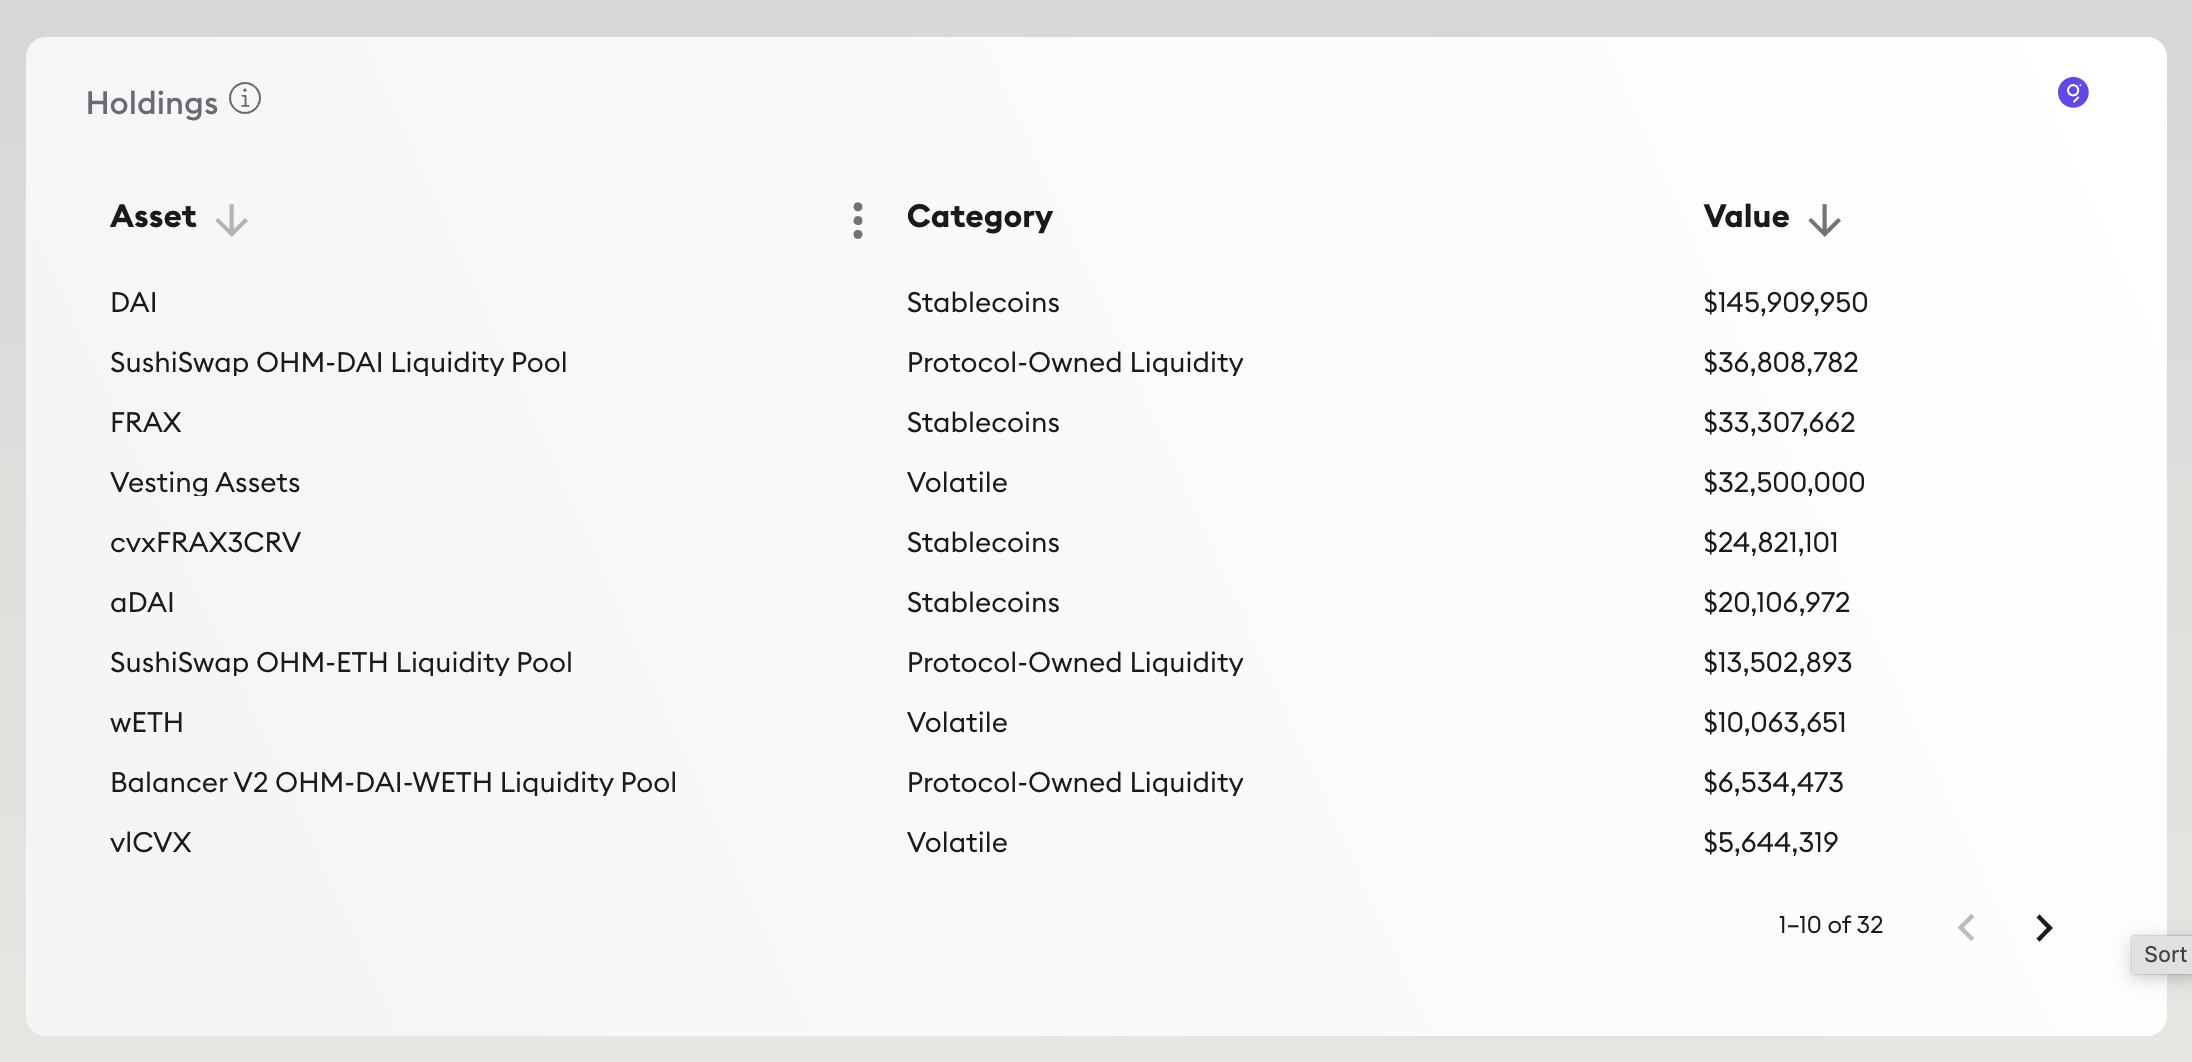2192x1062 pixels.
Task: Toggle sort direction on Asset column
Action: (x=231, y=221)
